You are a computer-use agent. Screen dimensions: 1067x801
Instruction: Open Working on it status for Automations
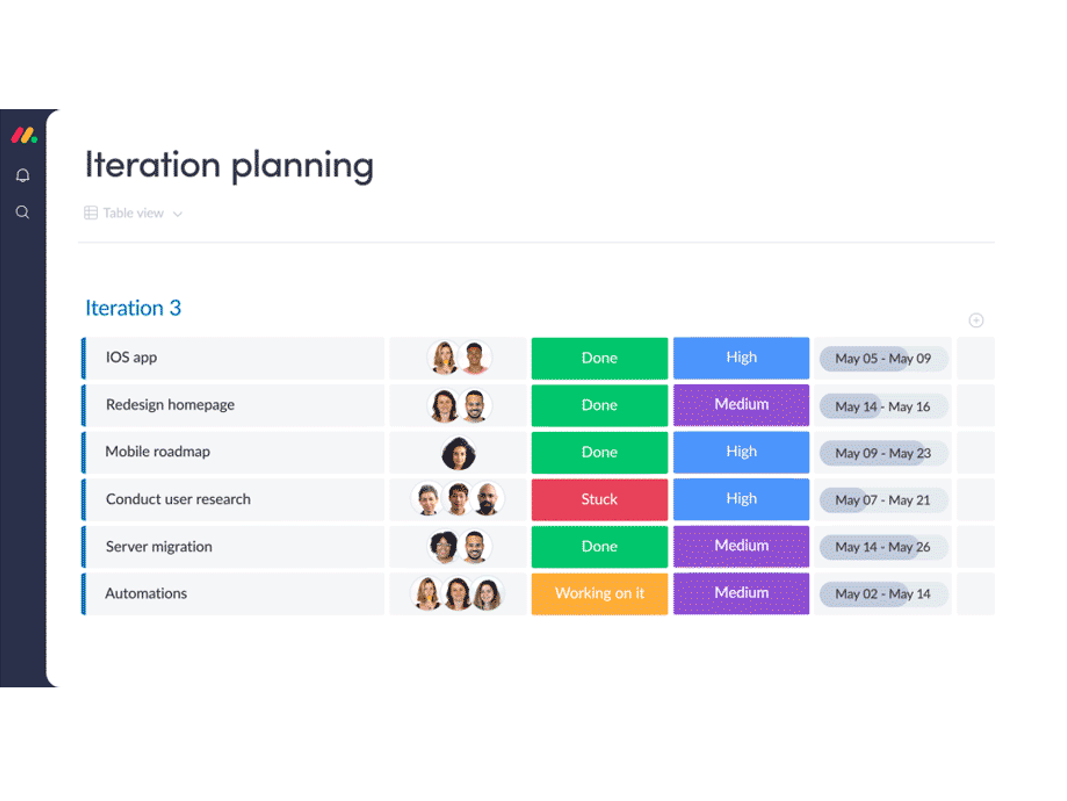(x=599, y=594)
